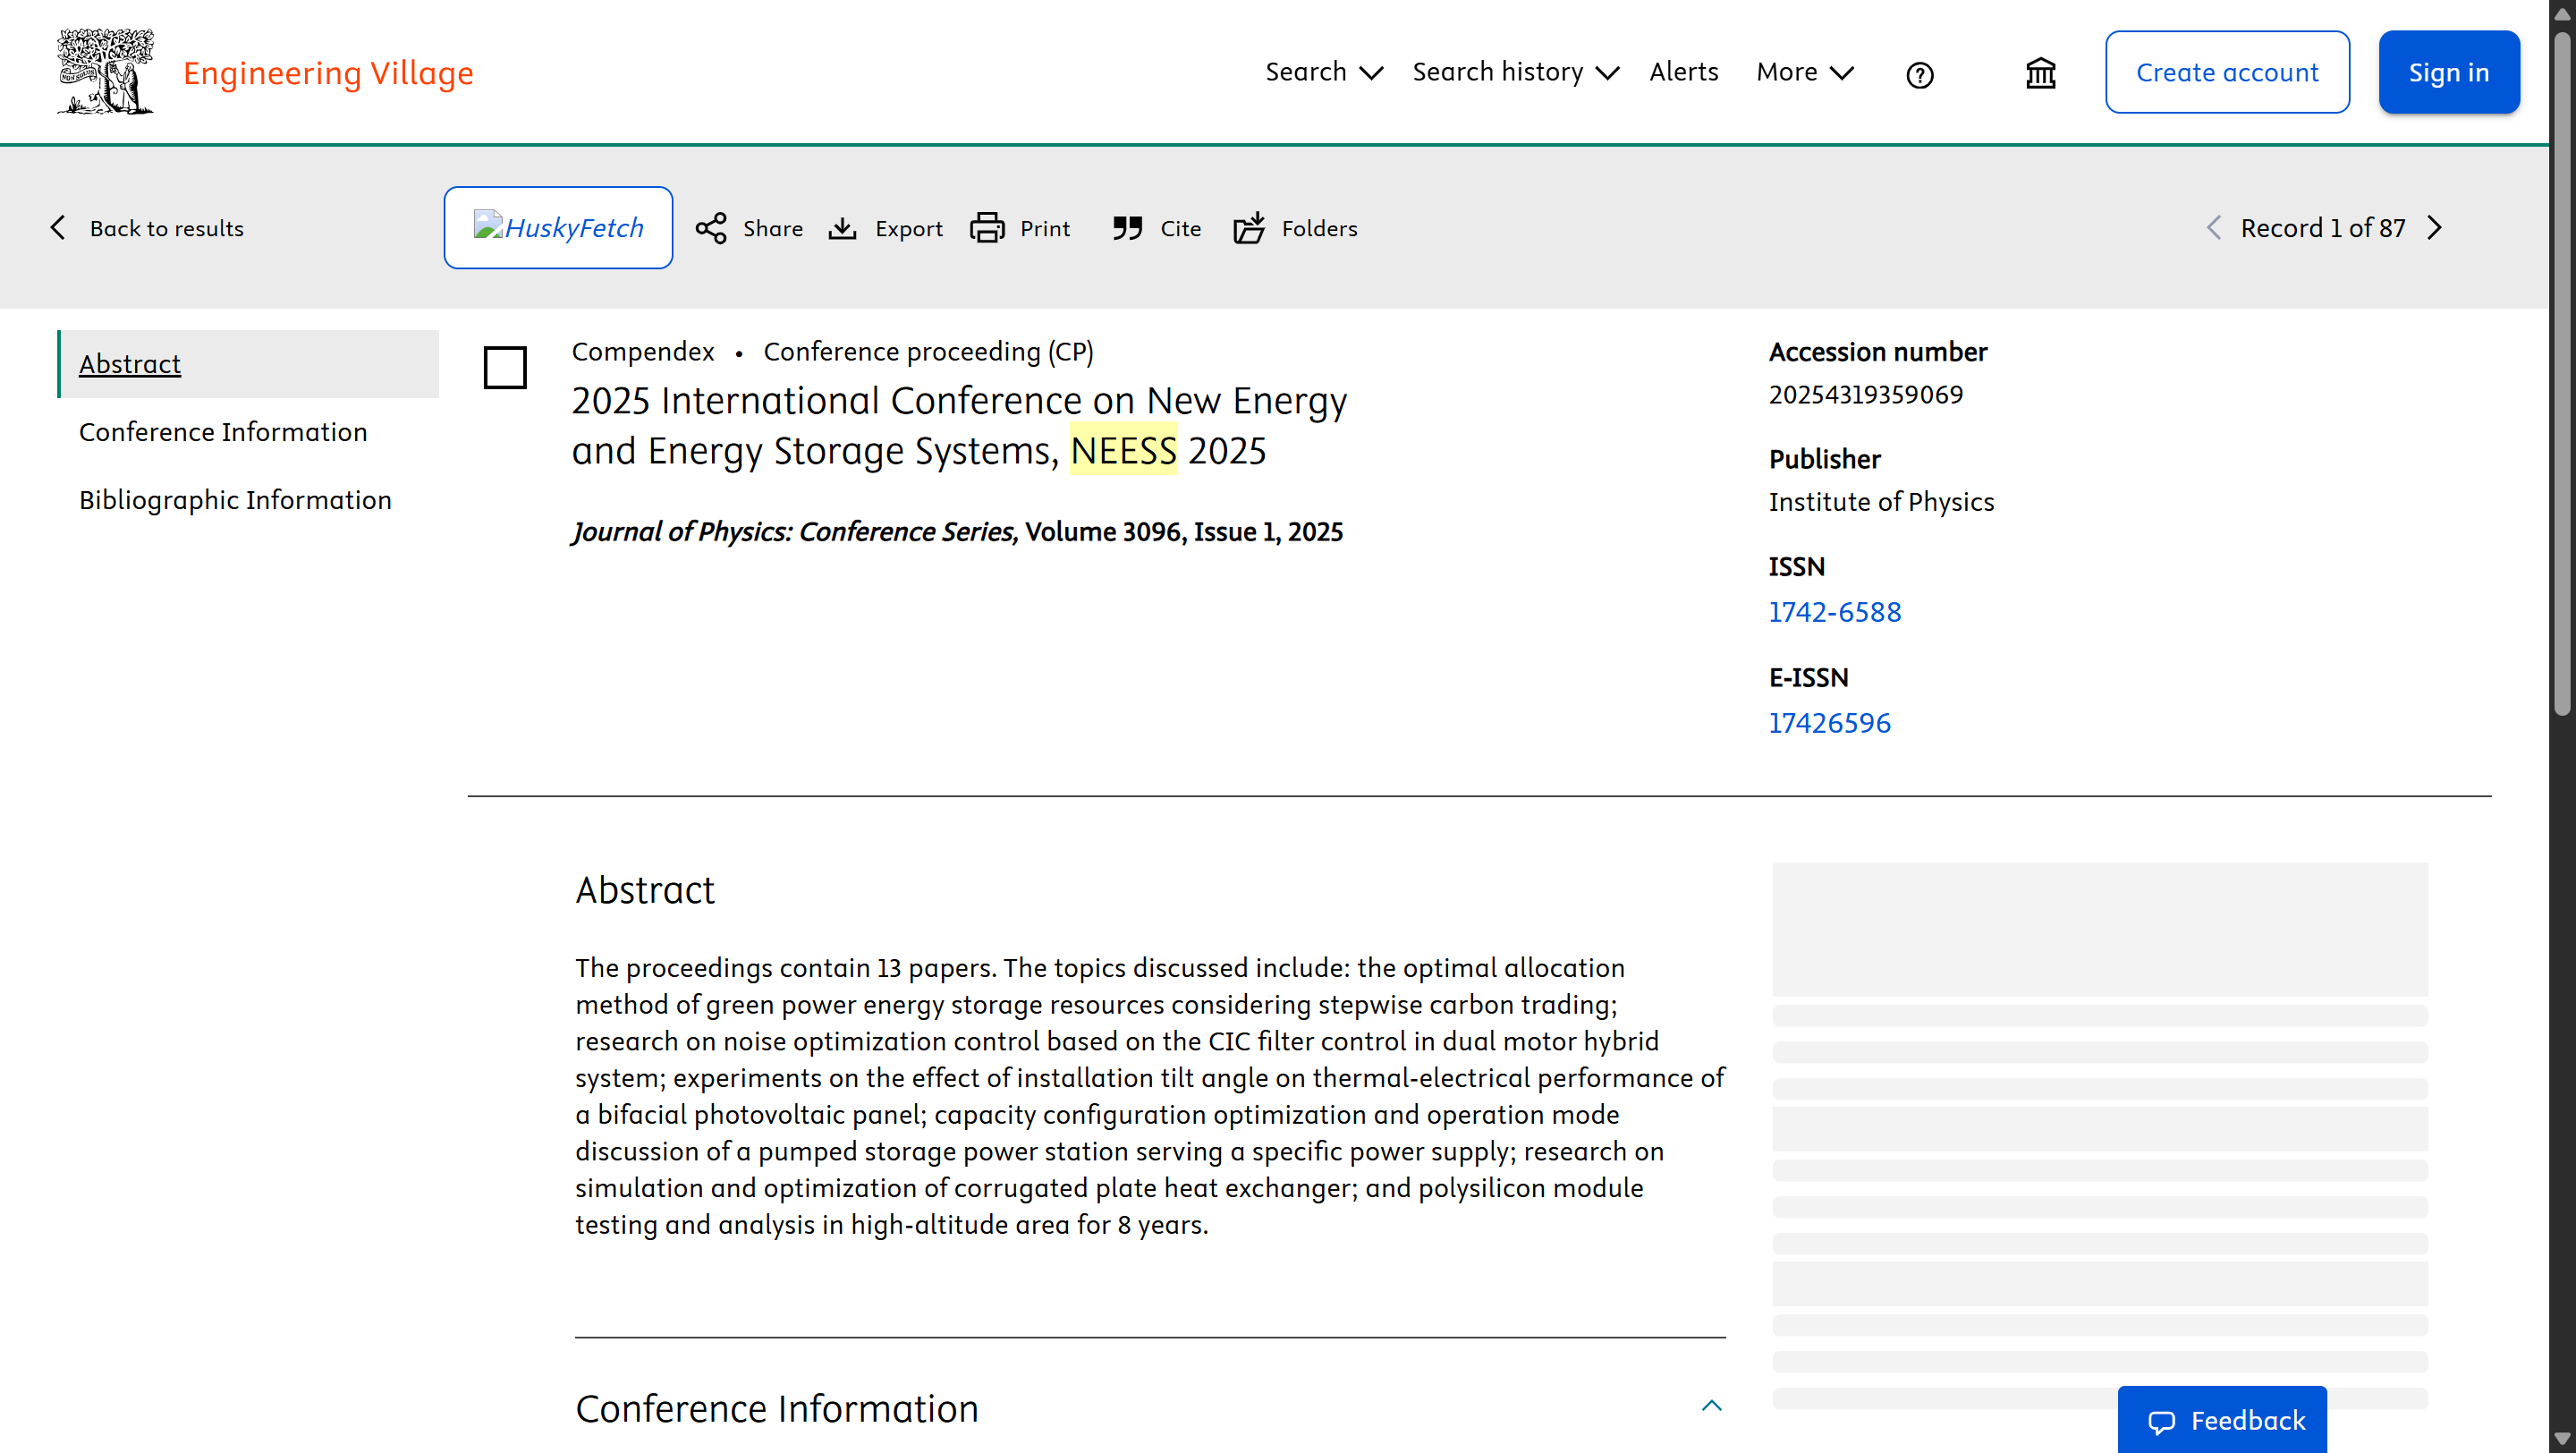Click the Back to results arrow icon
Image resolution: width=2576 pixels, height=1453 pixels.
[x=58, y=228]
